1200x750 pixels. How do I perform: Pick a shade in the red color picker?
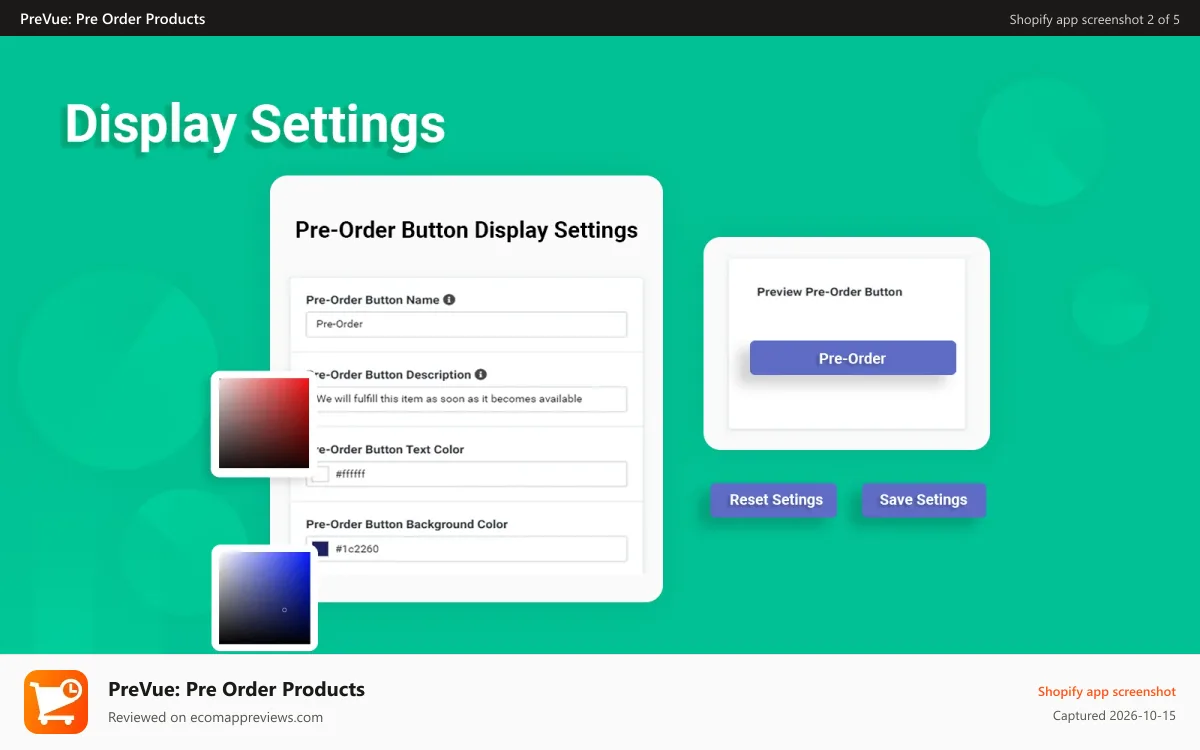click(x=264, y=423)
